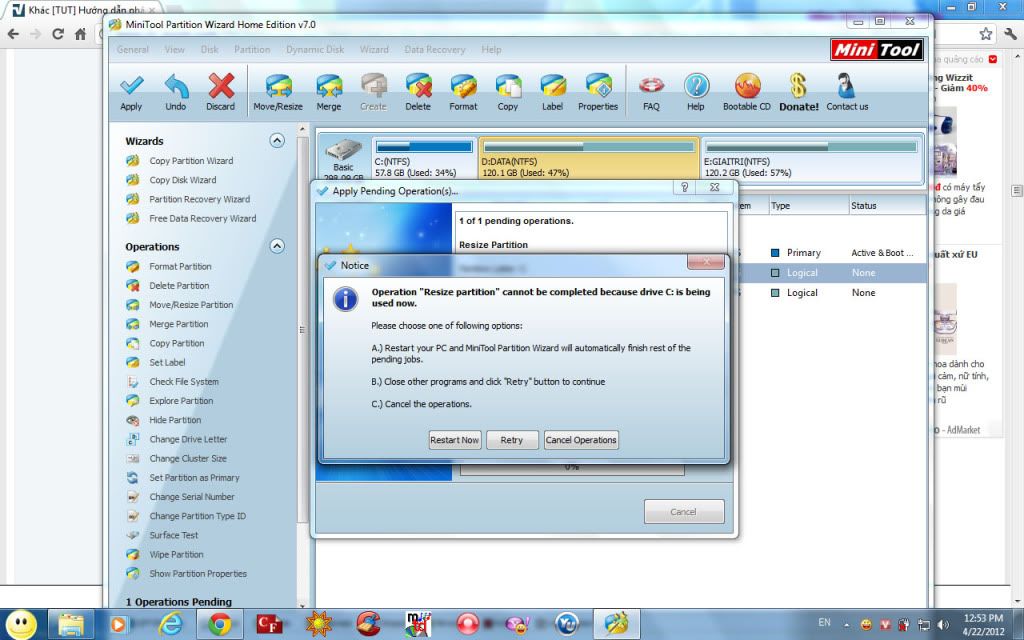Click the volume speaker tray icon
The height and width of the screenshot is (640, 1024).
pyautogui.click(x=943, y=624)
